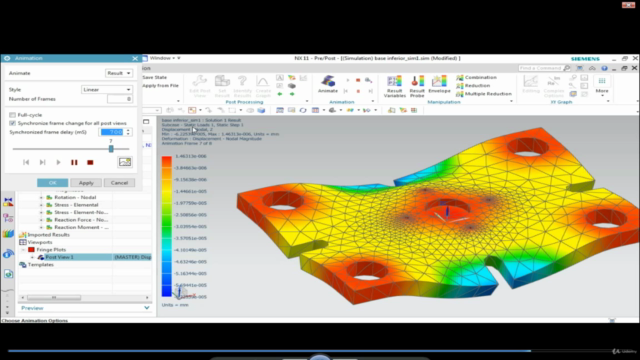Click Apply in the Animation dialog

coord(86,183)
